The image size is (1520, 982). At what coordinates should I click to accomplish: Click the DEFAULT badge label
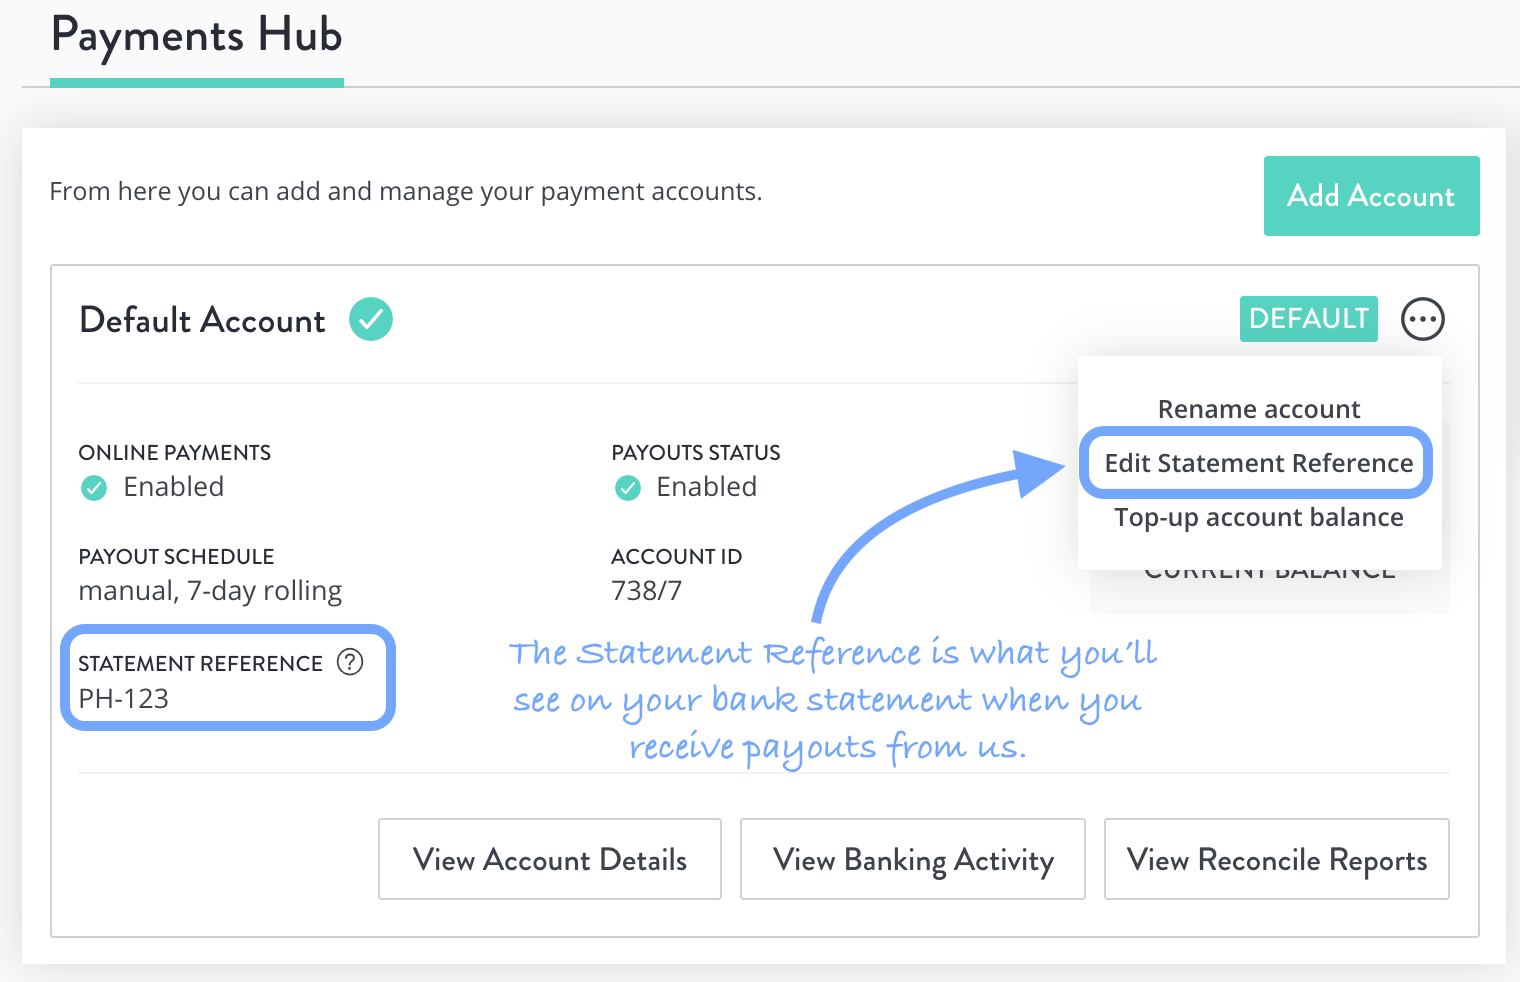tap(1309, 319)
